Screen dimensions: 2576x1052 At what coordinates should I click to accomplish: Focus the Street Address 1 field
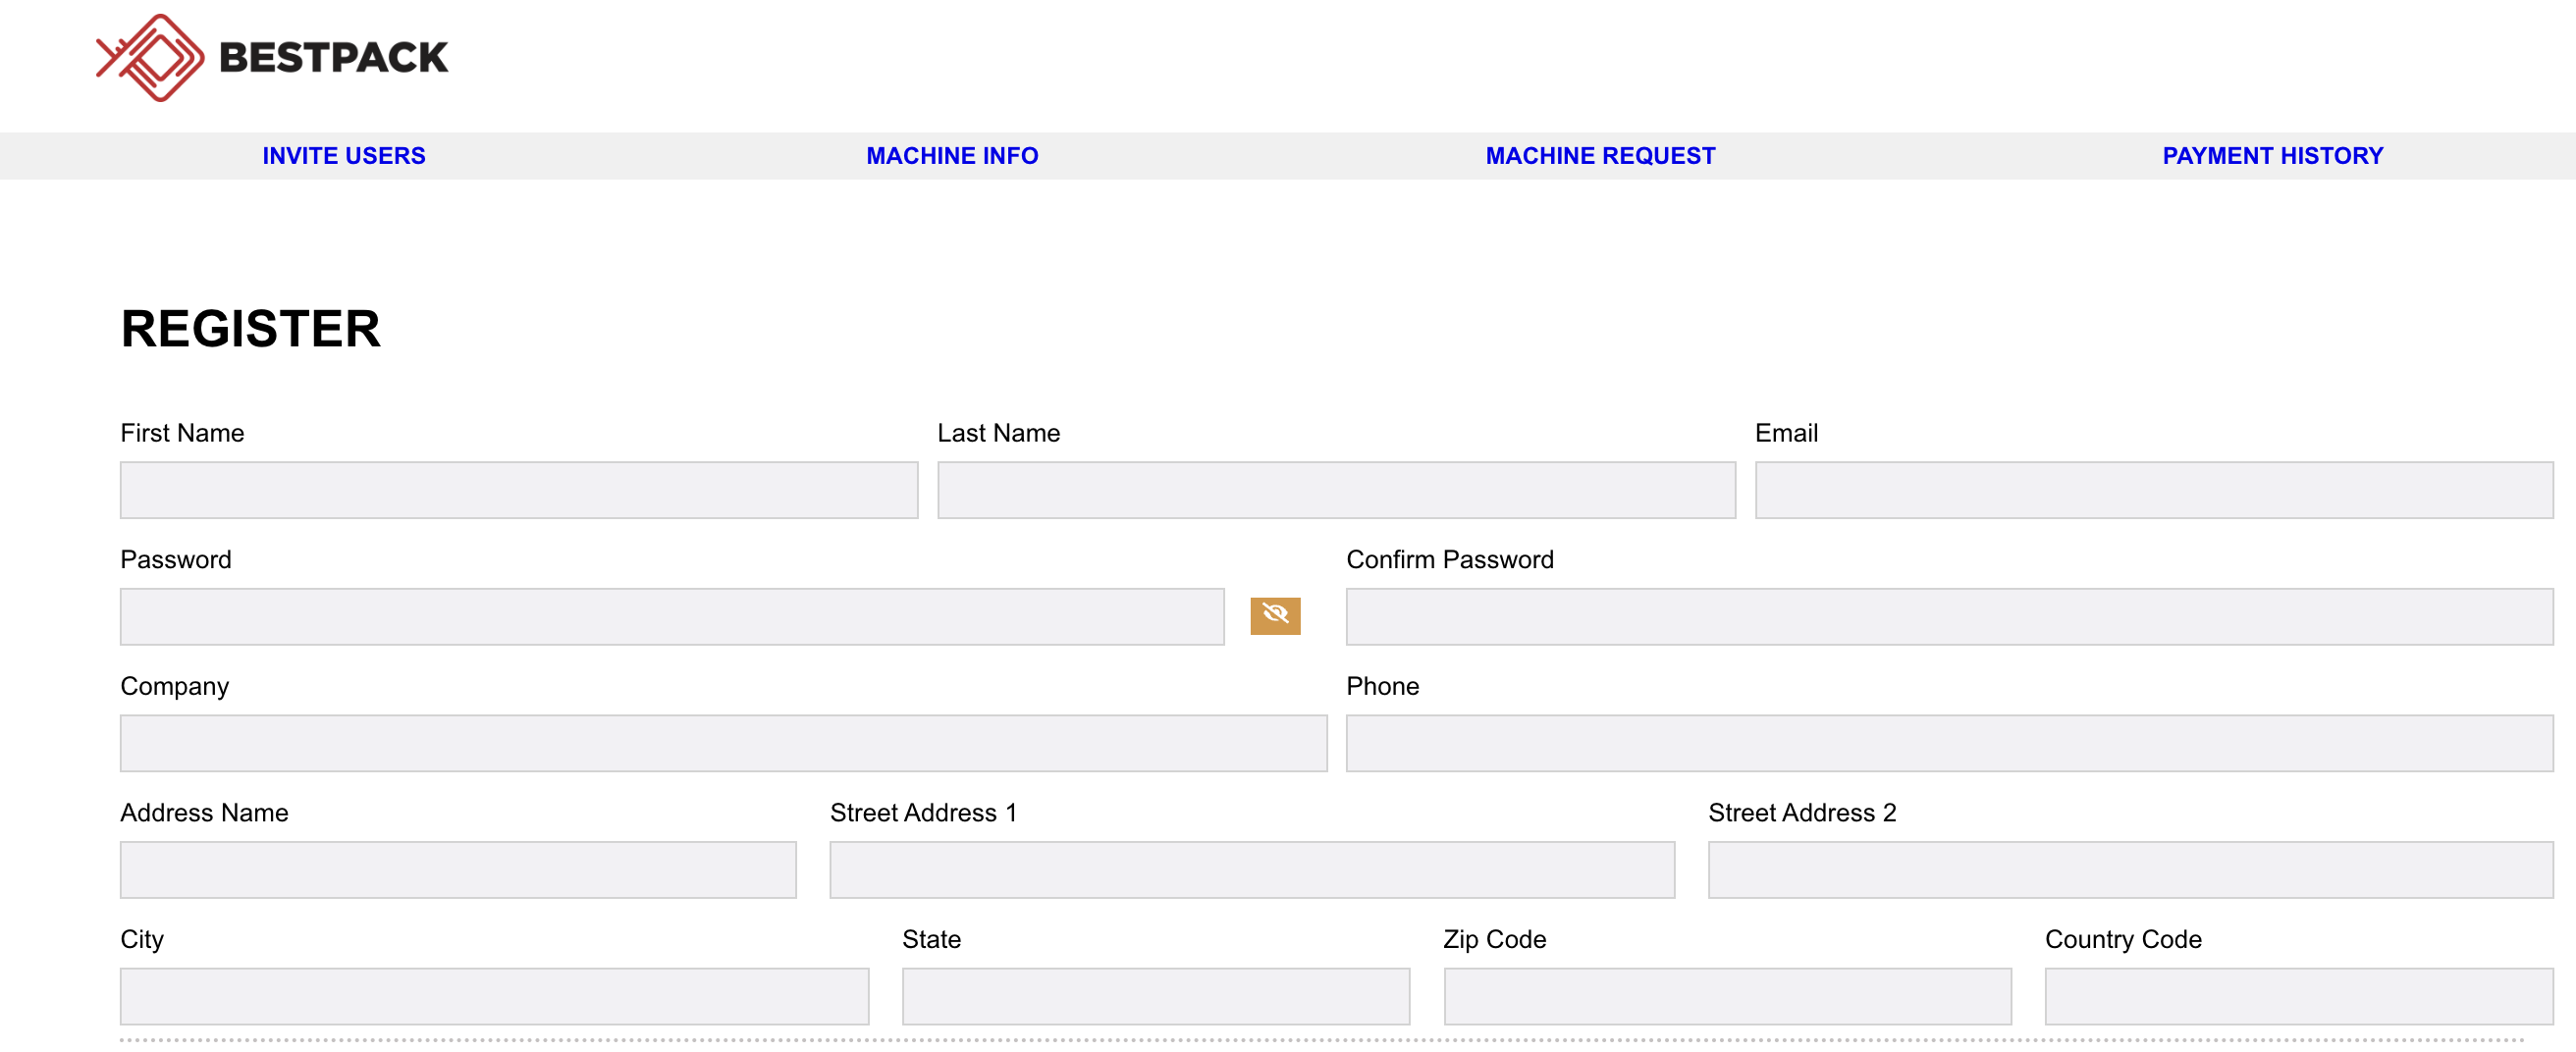1252,870
